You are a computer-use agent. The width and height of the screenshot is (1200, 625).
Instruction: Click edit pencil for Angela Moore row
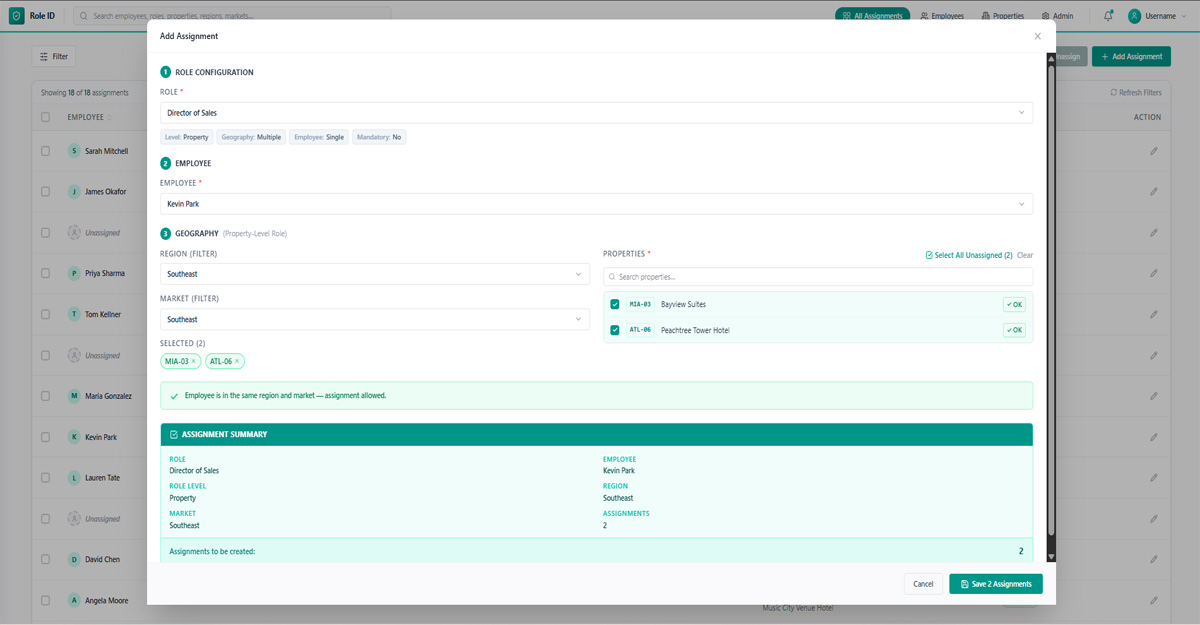(1154, 600)
